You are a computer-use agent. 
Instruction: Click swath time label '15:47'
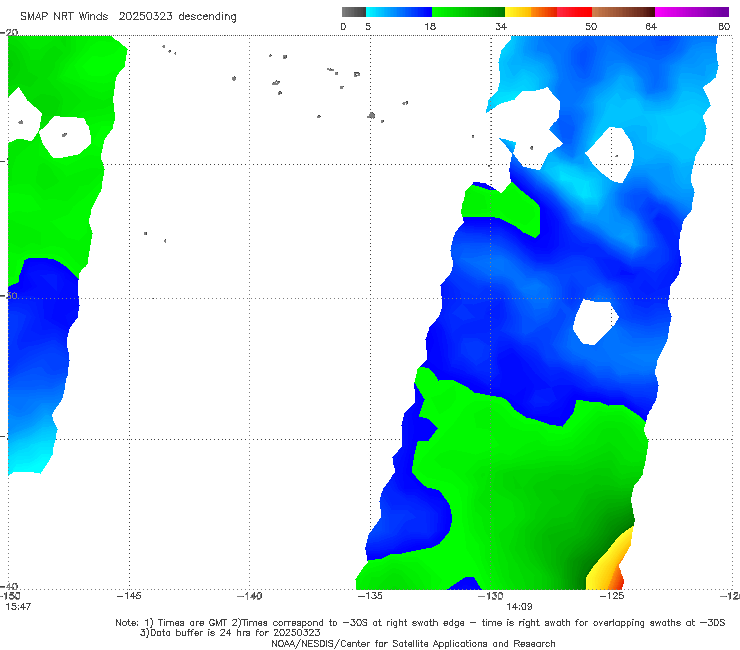[18, 607]
